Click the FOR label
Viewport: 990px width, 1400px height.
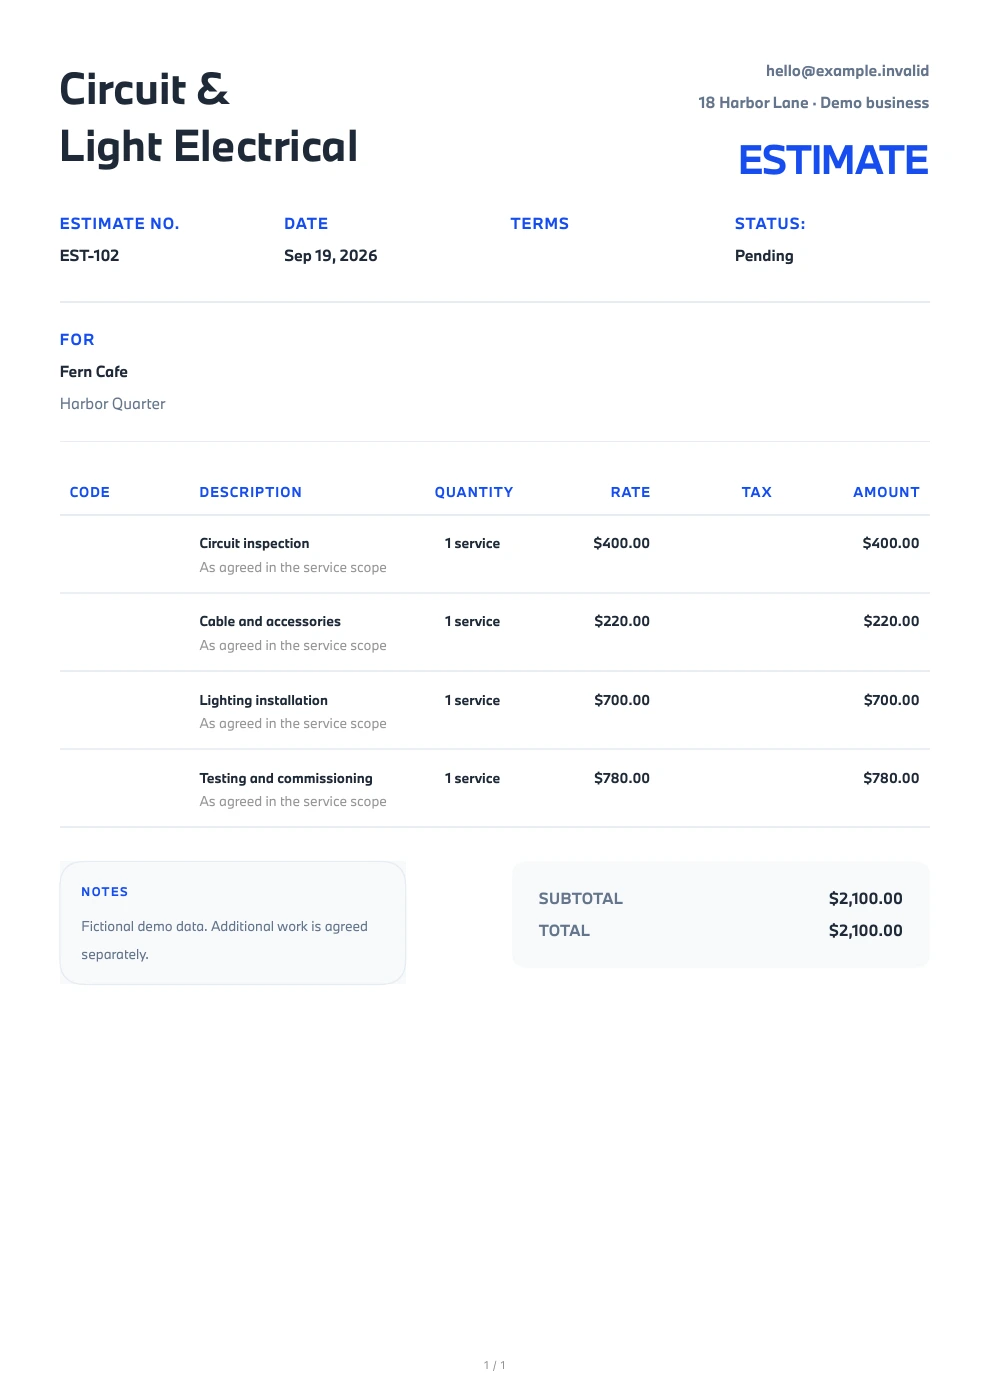(x=77, y=340)
